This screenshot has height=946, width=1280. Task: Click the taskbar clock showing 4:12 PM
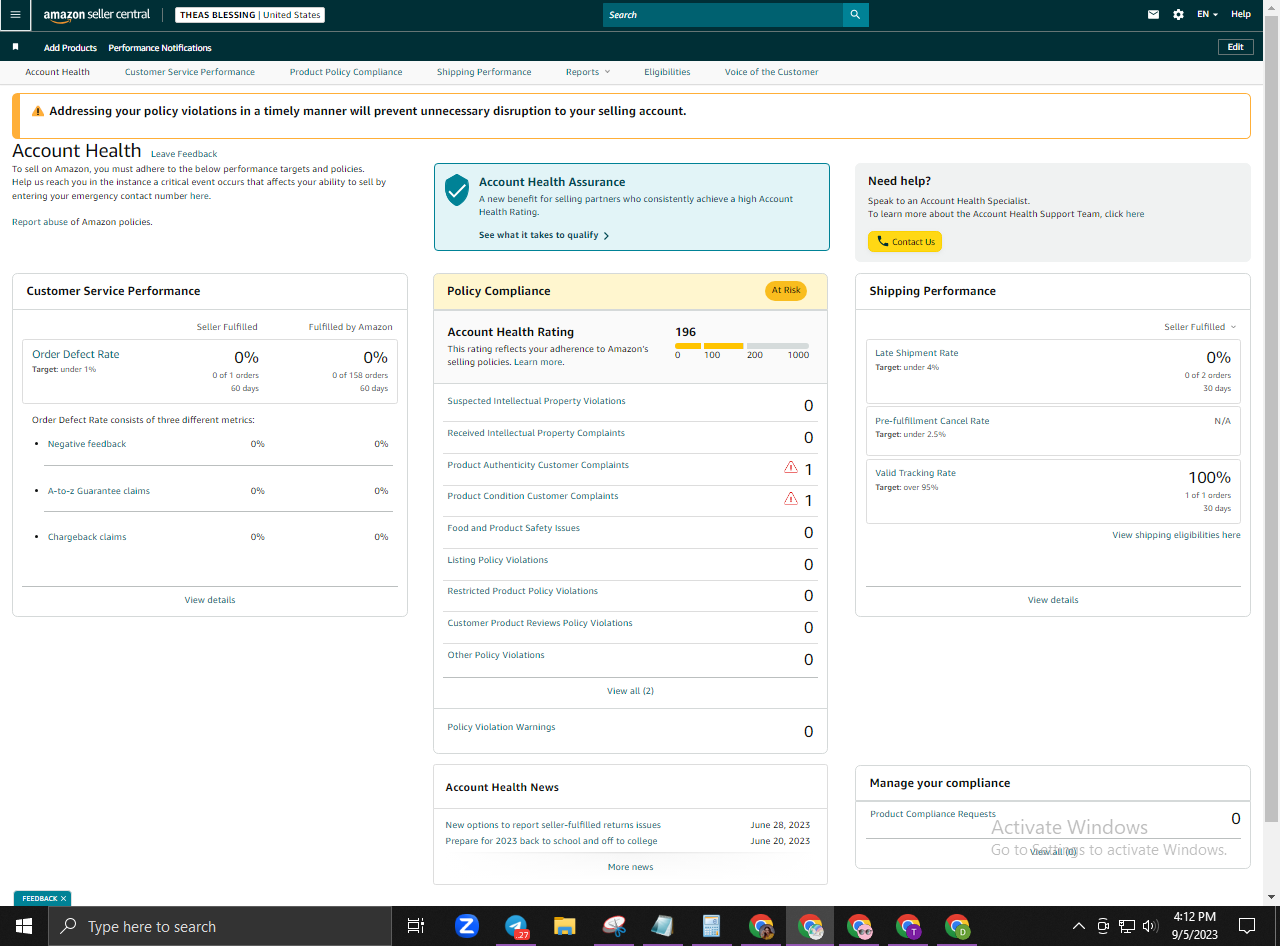[1194, 926]
